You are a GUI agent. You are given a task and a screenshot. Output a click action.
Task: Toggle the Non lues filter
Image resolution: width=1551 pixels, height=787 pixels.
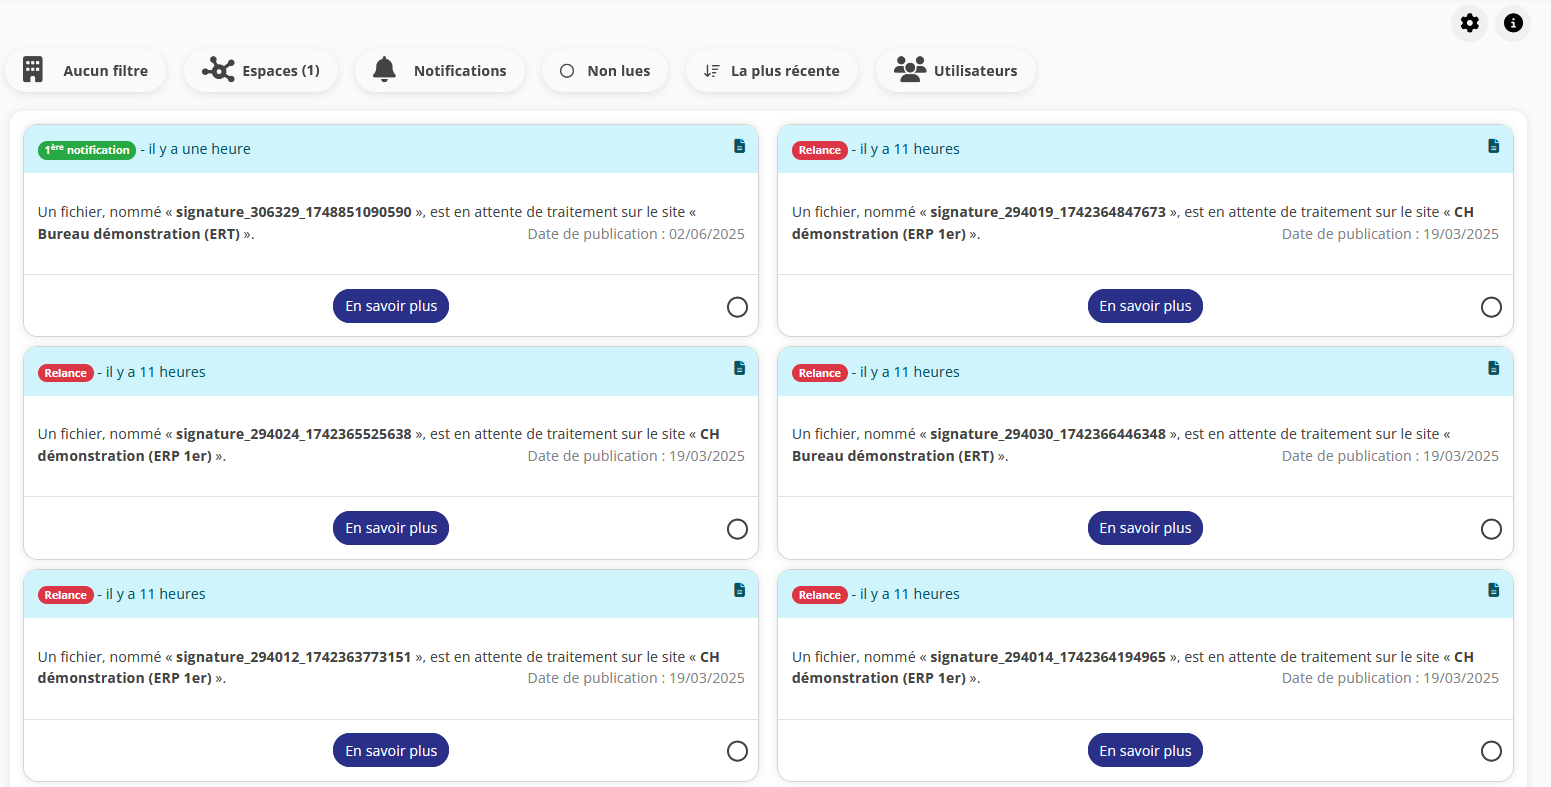pyautogui.click(x=605, y=71)
